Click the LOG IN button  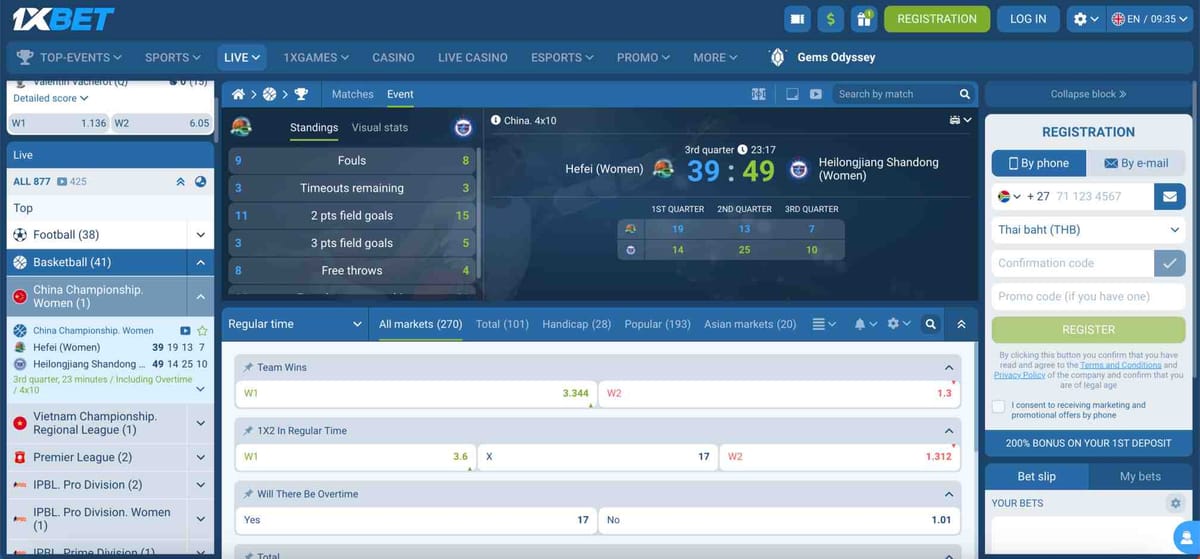click(x=1028, y=19)
